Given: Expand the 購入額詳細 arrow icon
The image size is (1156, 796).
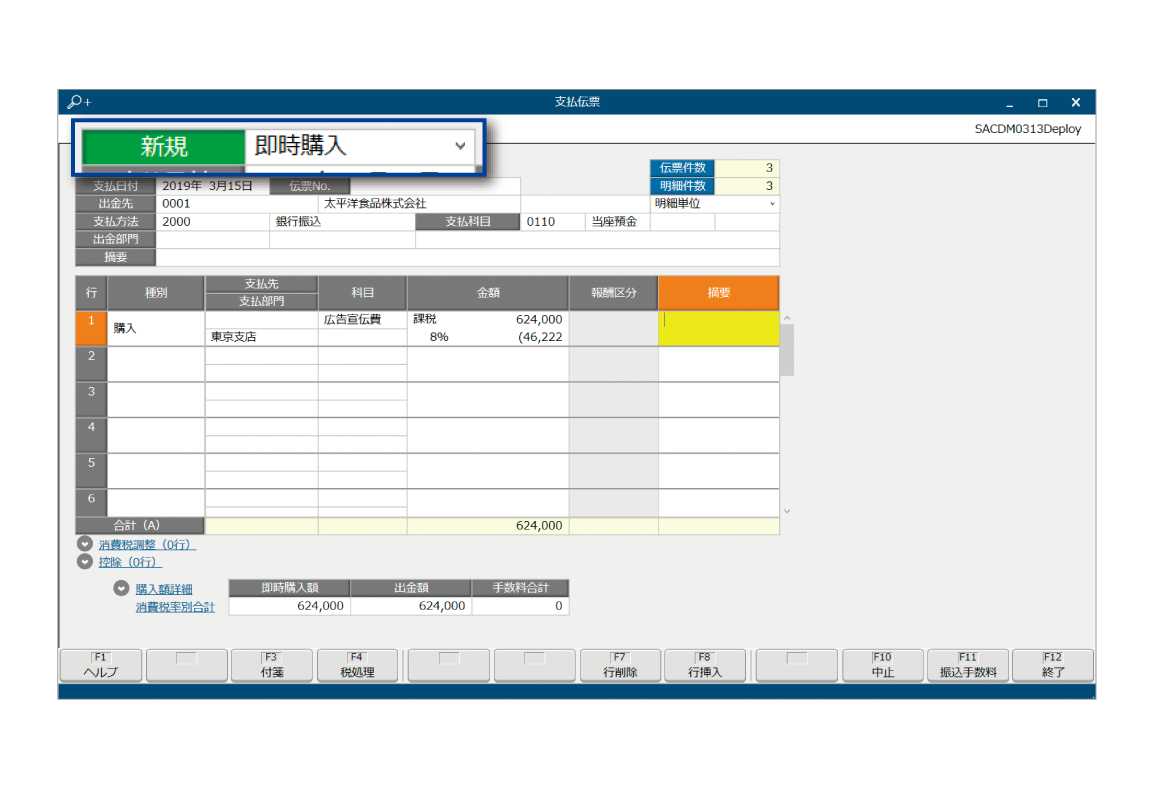Looking at the screenshot, I should click(x=121, y=589).
